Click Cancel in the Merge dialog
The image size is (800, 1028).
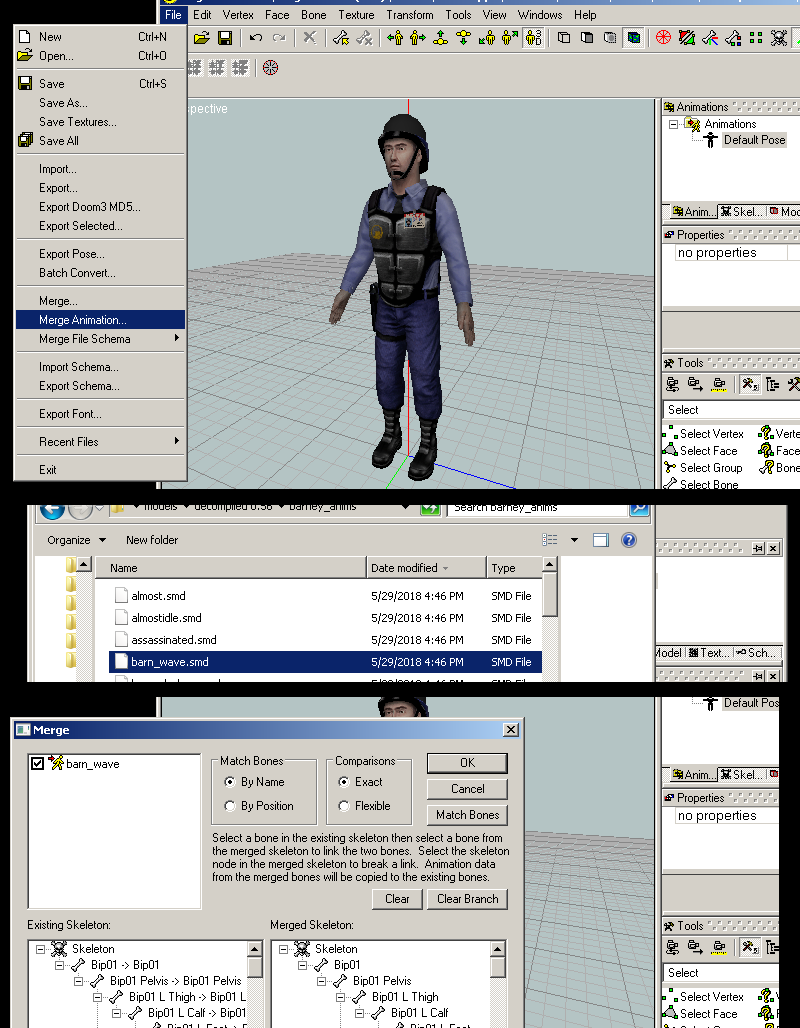[x=467, y=789]
